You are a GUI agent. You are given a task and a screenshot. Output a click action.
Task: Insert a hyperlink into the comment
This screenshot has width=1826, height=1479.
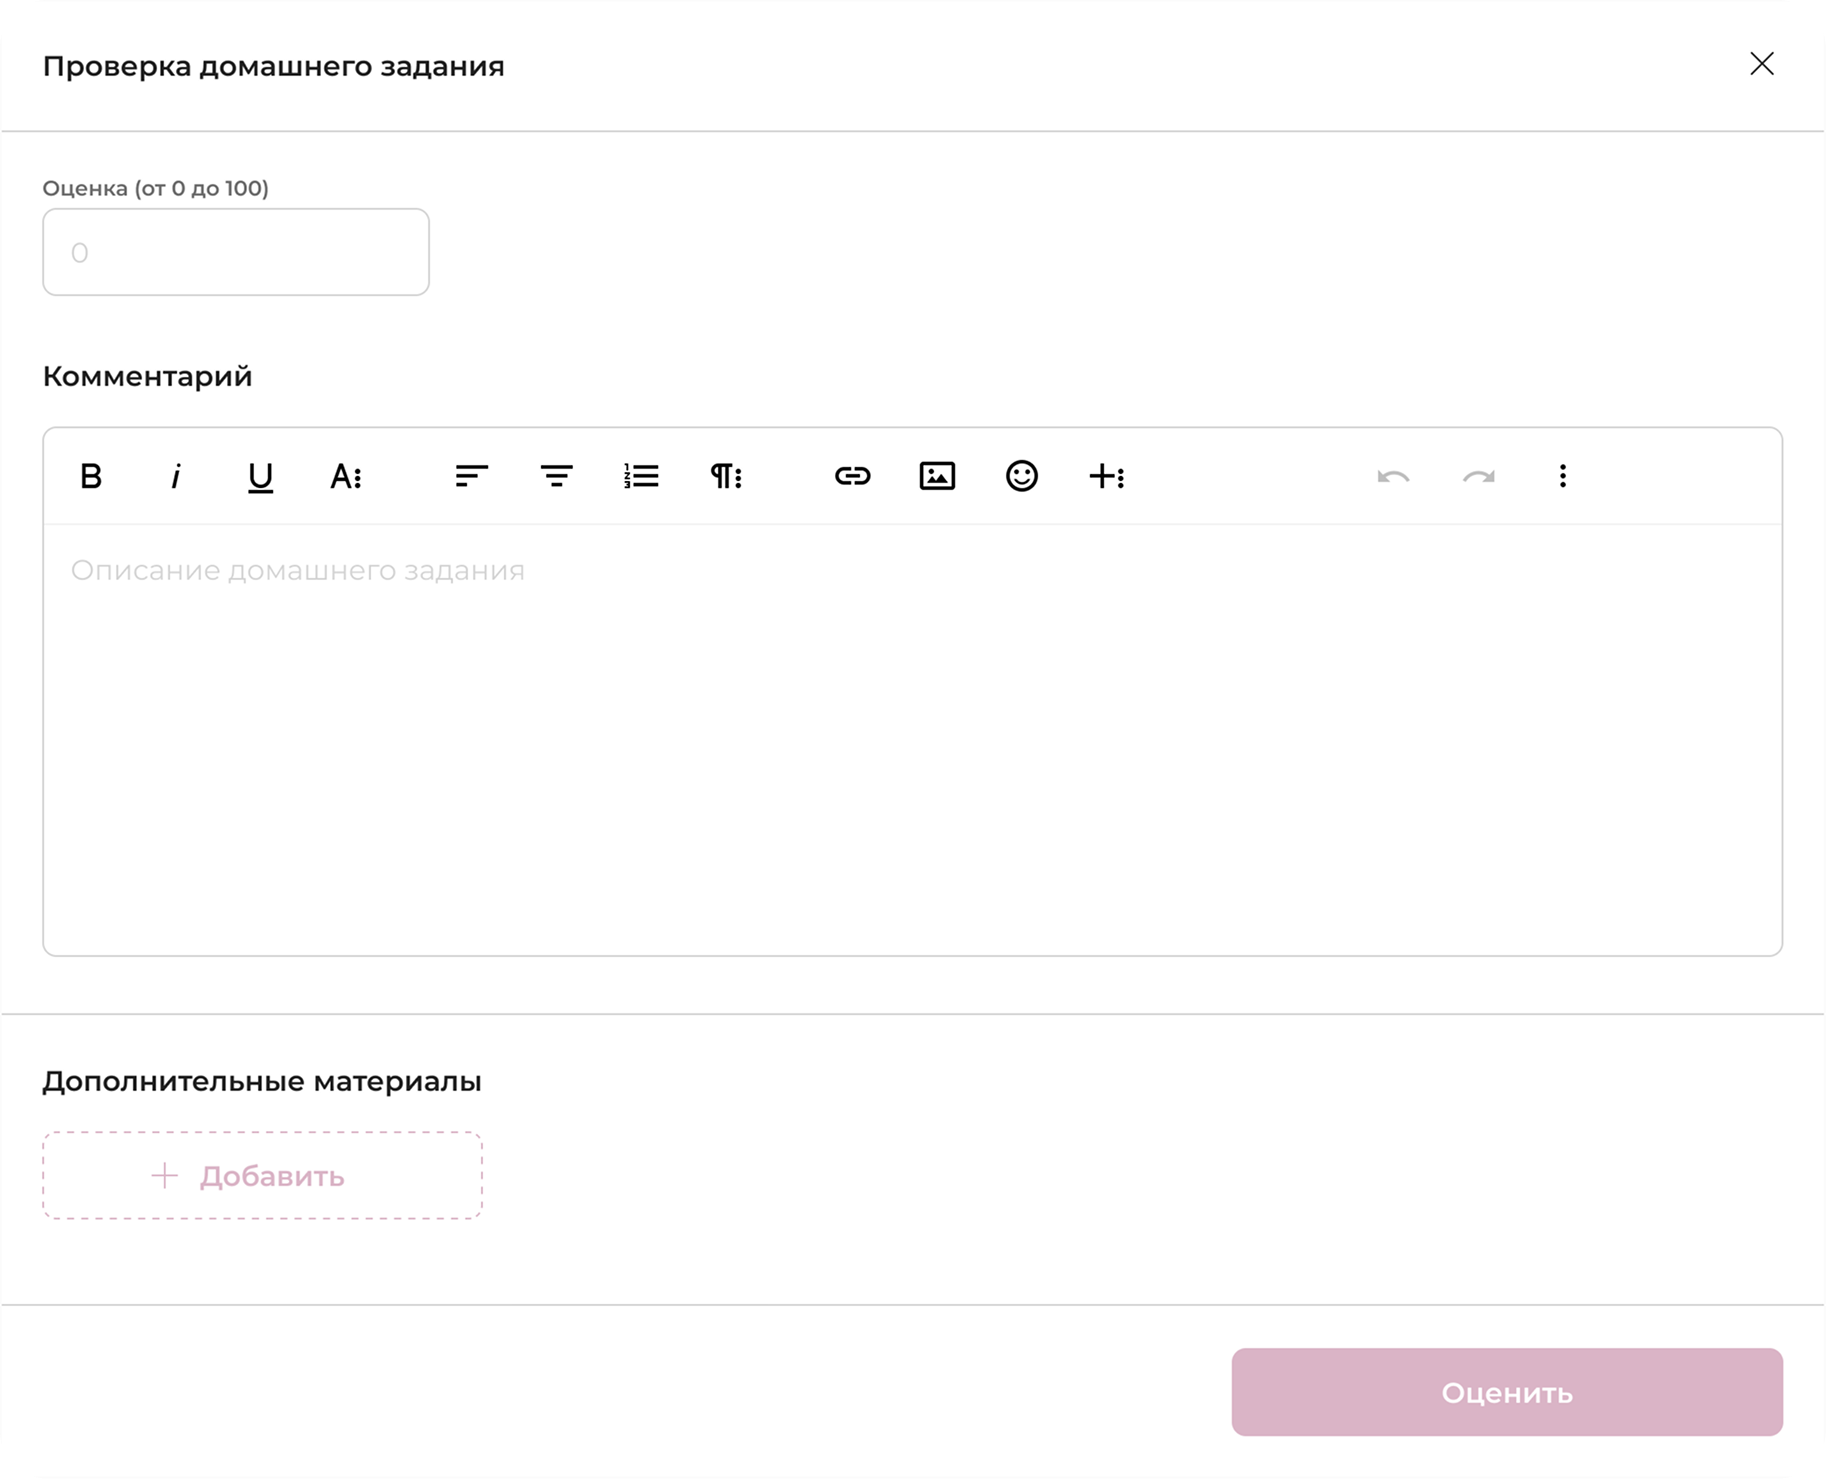(853, 477)
